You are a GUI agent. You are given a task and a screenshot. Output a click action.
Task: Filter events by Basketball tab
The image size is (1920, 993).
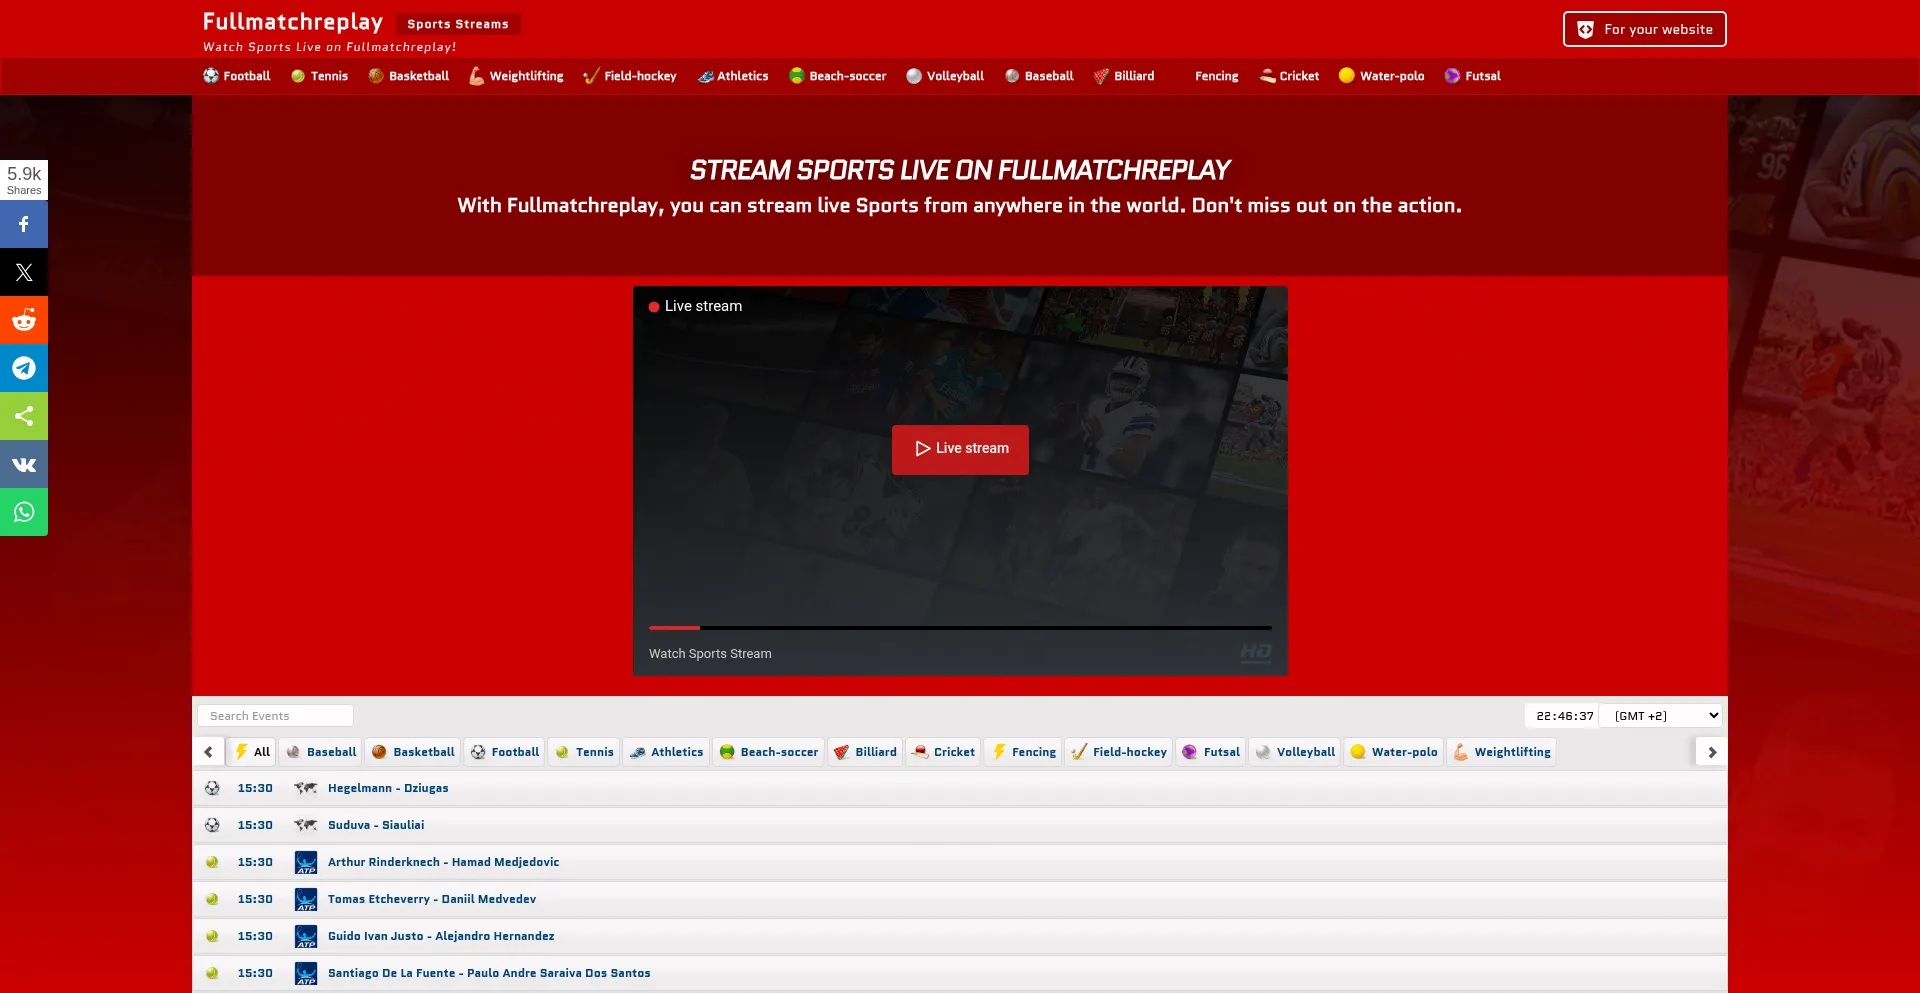[x=413, y=752]
